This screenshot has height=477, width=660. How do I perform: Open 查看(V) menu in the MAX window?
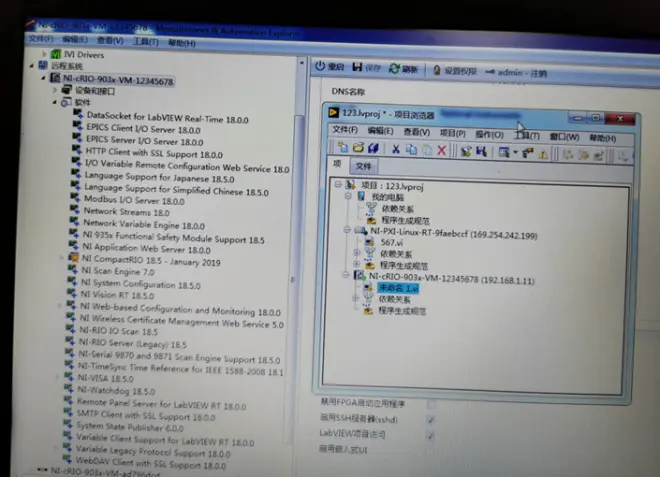pyautogui.click(x=110, y=40)
